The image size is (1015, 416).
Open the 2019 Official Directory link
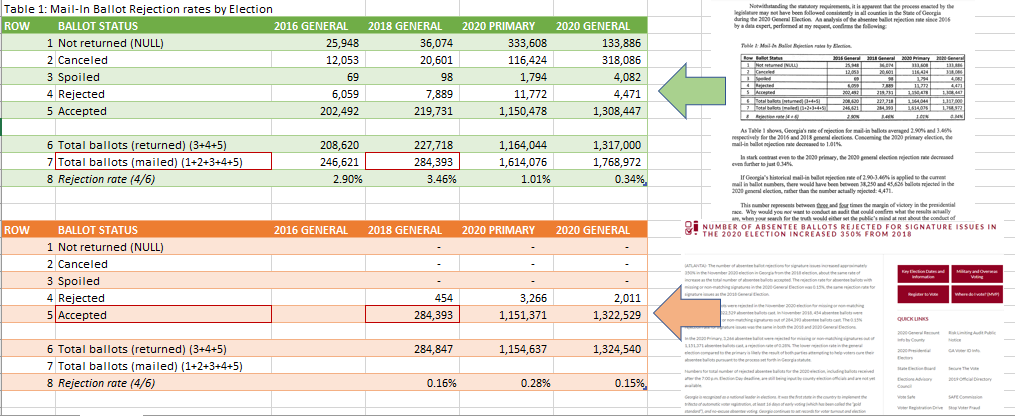click(x=969, y=378)
